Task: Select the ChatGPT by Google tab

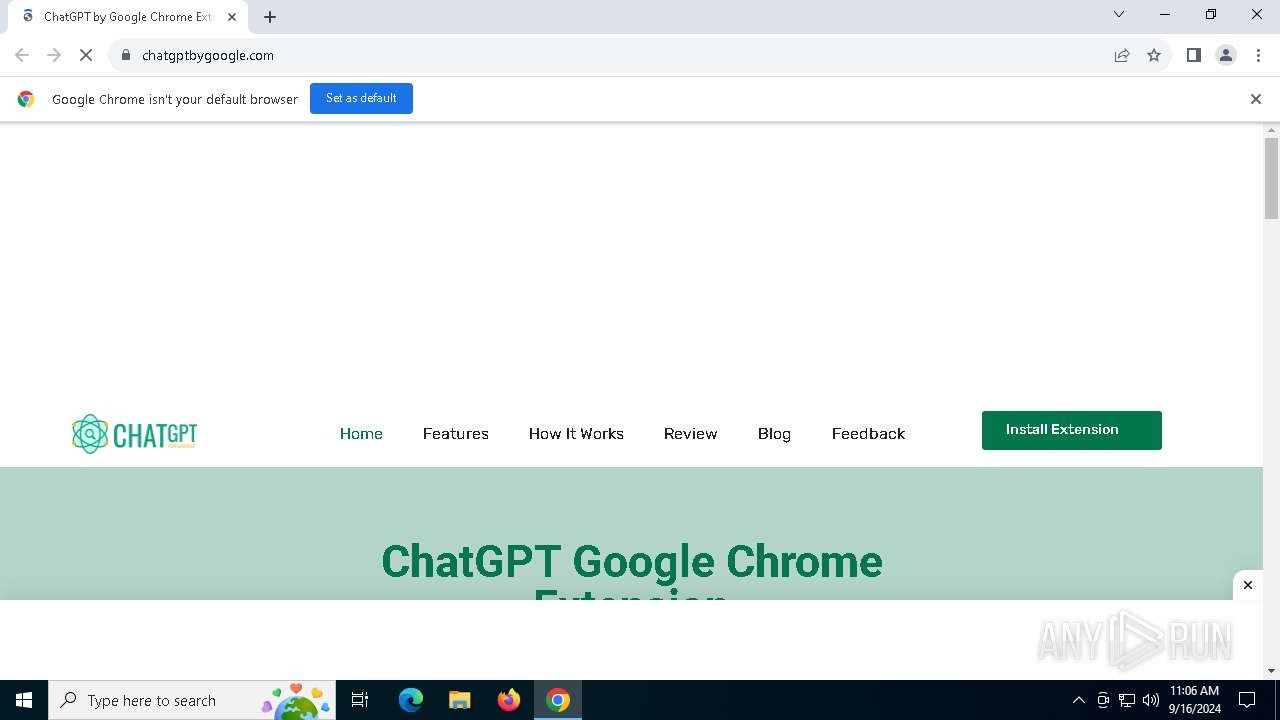Action: pos(128,17)
